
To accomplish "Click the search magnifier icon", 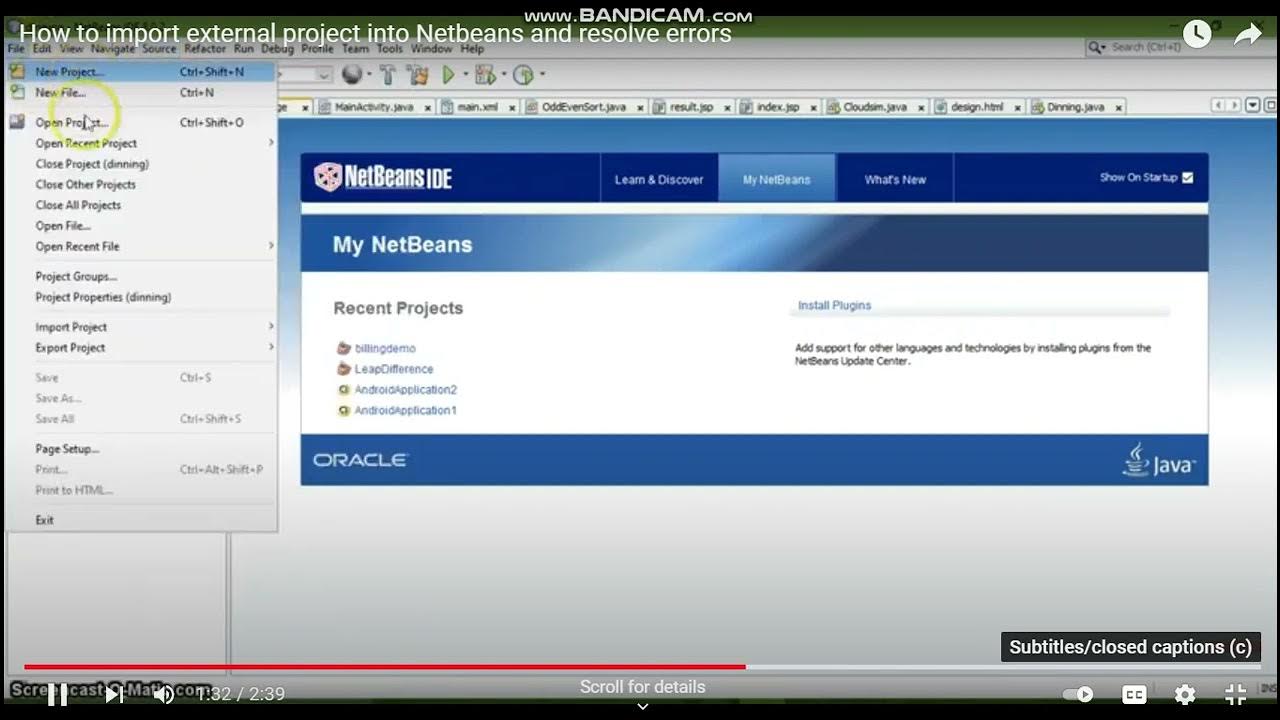I will click(1097, 47).
